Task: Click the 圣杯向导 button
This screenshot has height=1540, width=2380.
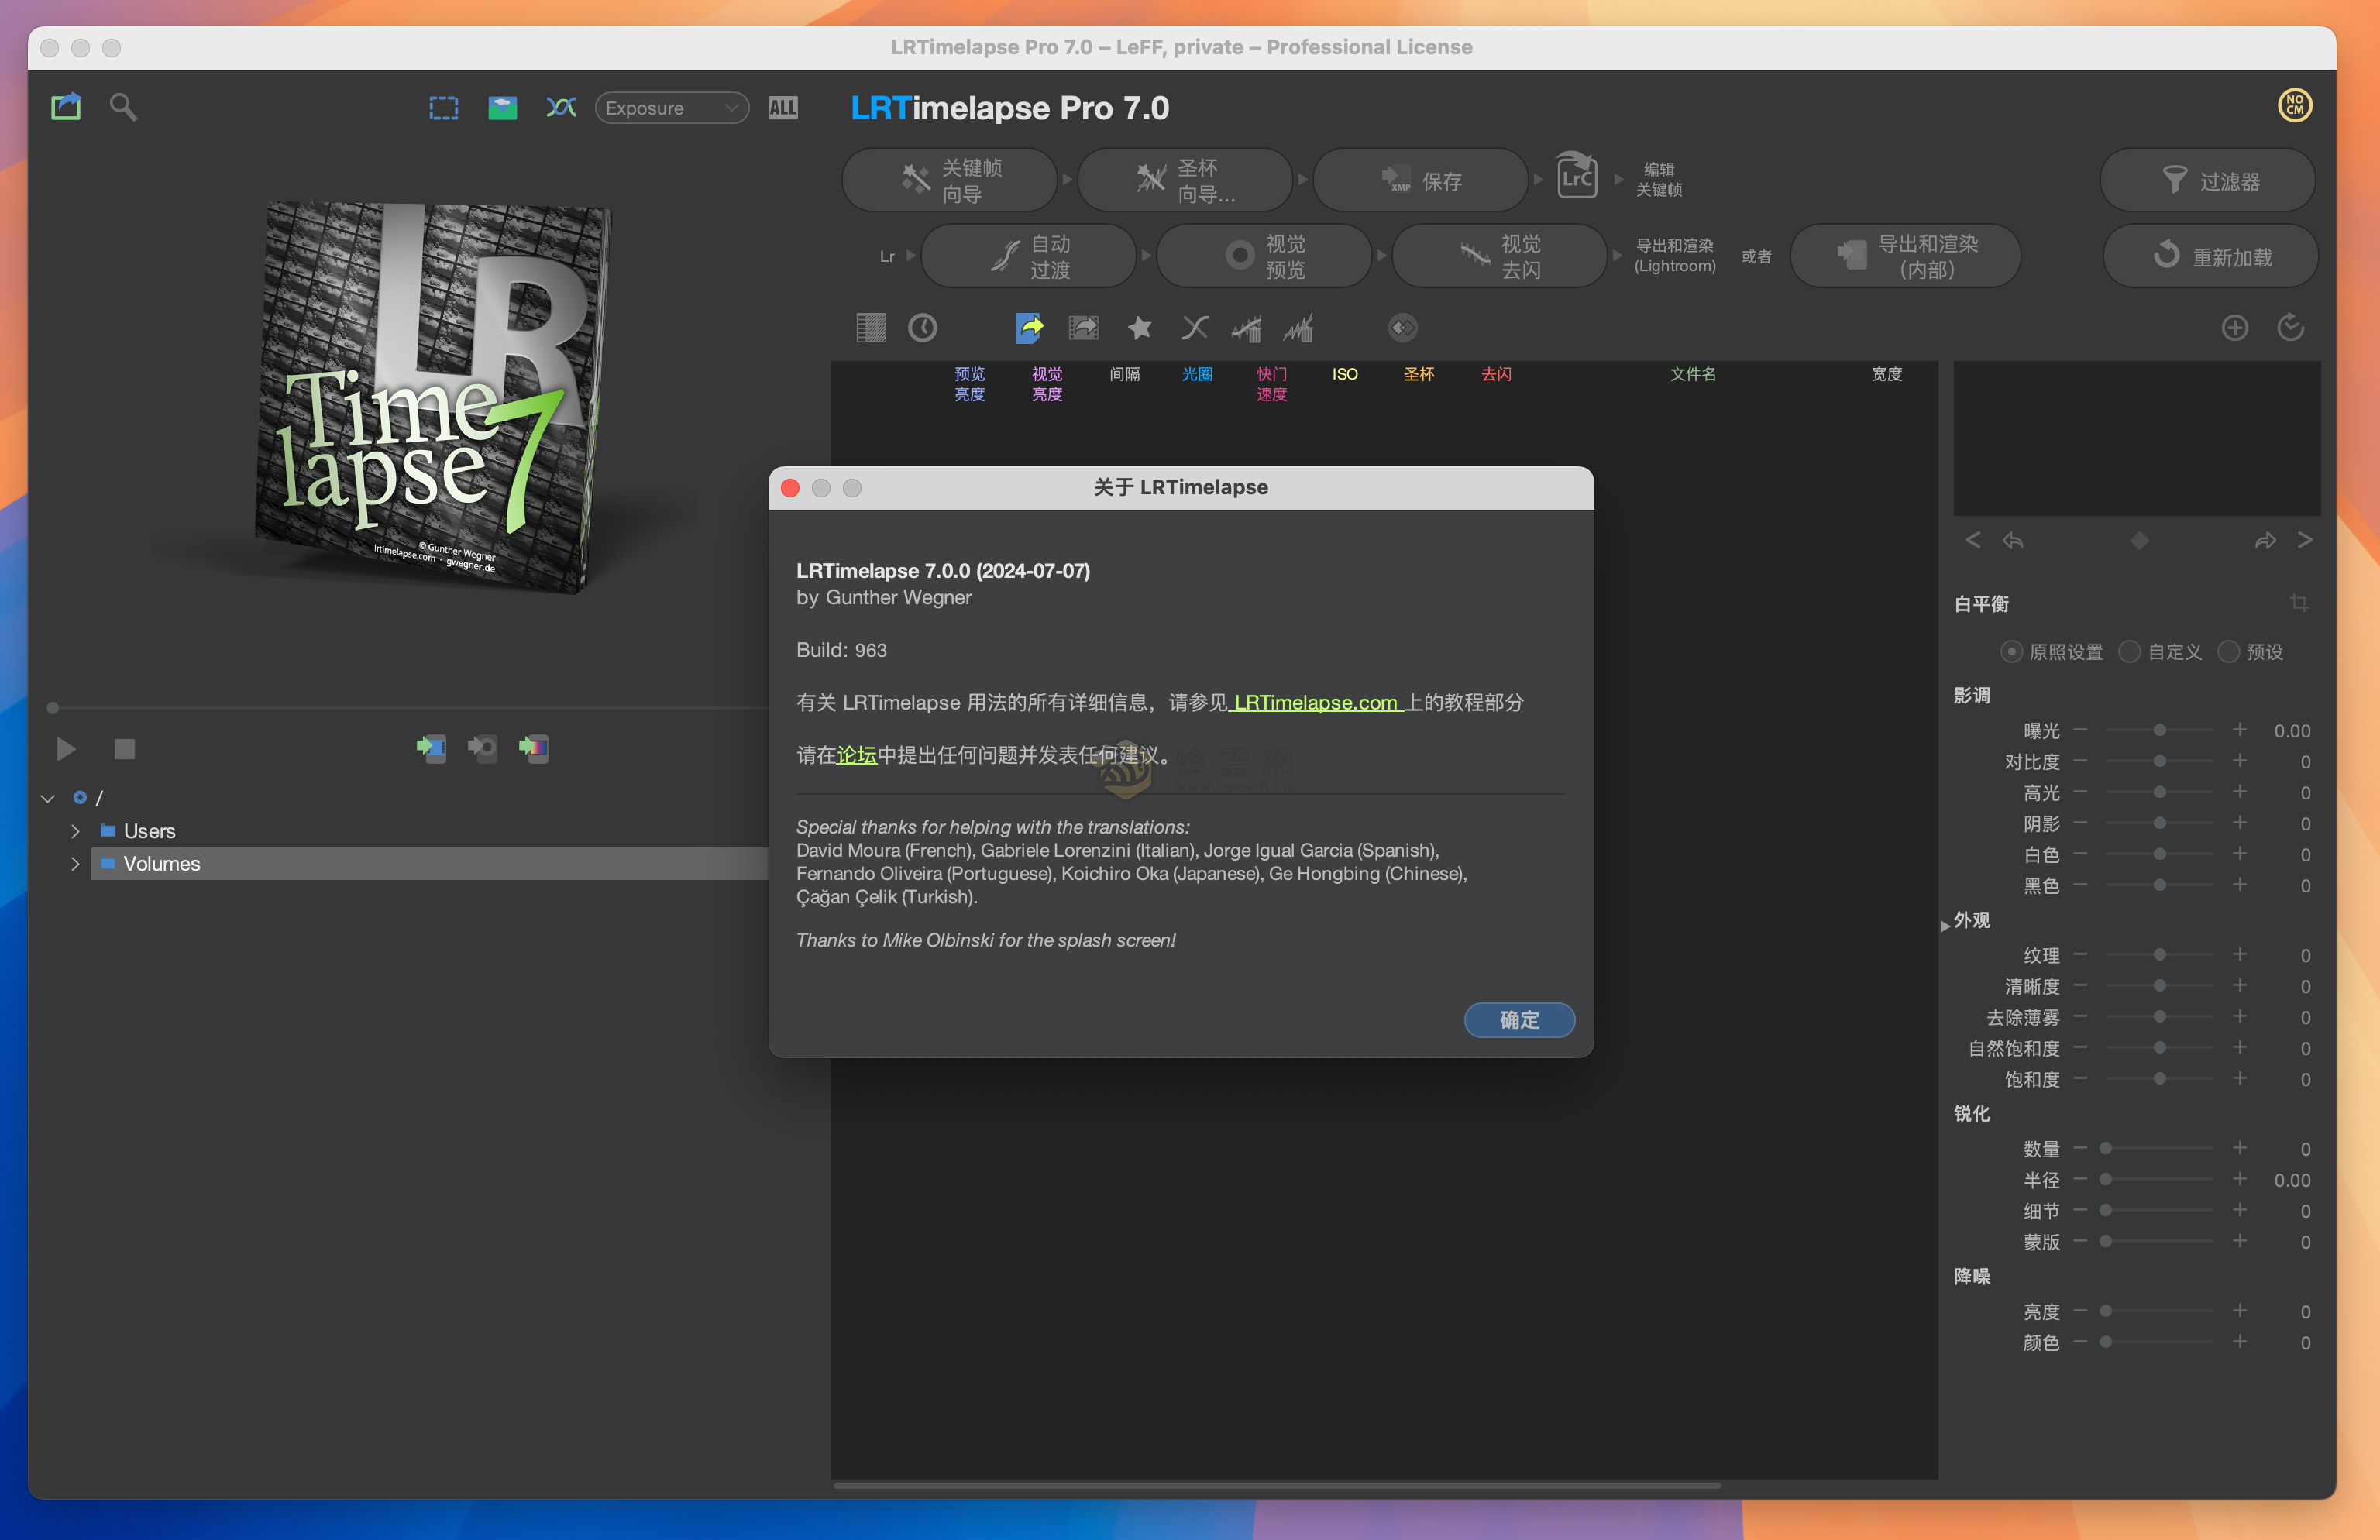Action: tap(1185, 180)
